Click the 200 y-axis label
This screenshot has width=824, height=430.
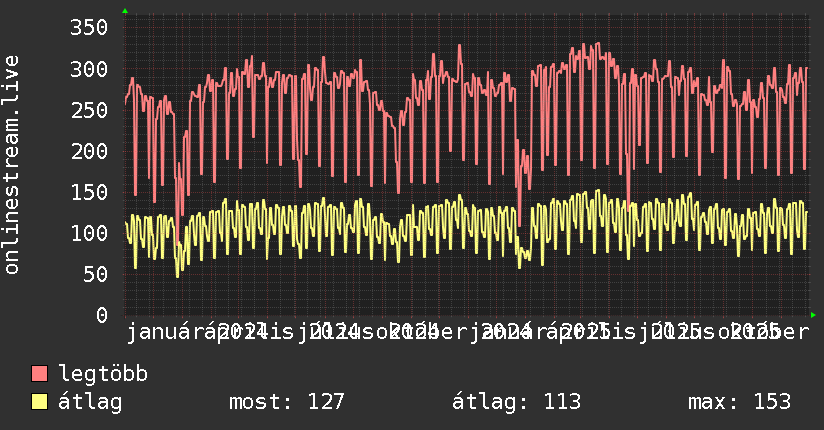[x=89, y=151]
